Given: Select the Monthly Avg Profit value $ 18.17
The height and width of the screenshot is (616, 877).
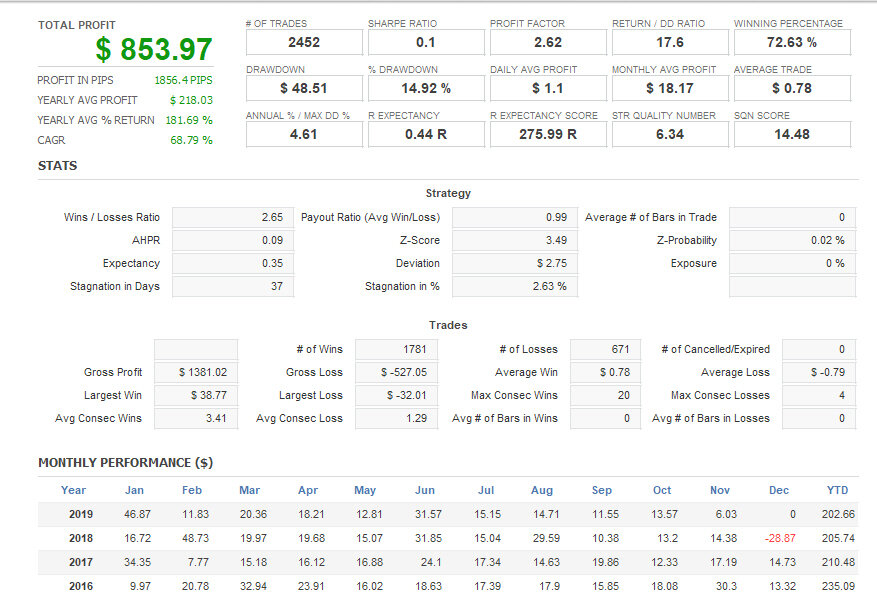Looking at the screenshot, I should (x=670, y=88).
